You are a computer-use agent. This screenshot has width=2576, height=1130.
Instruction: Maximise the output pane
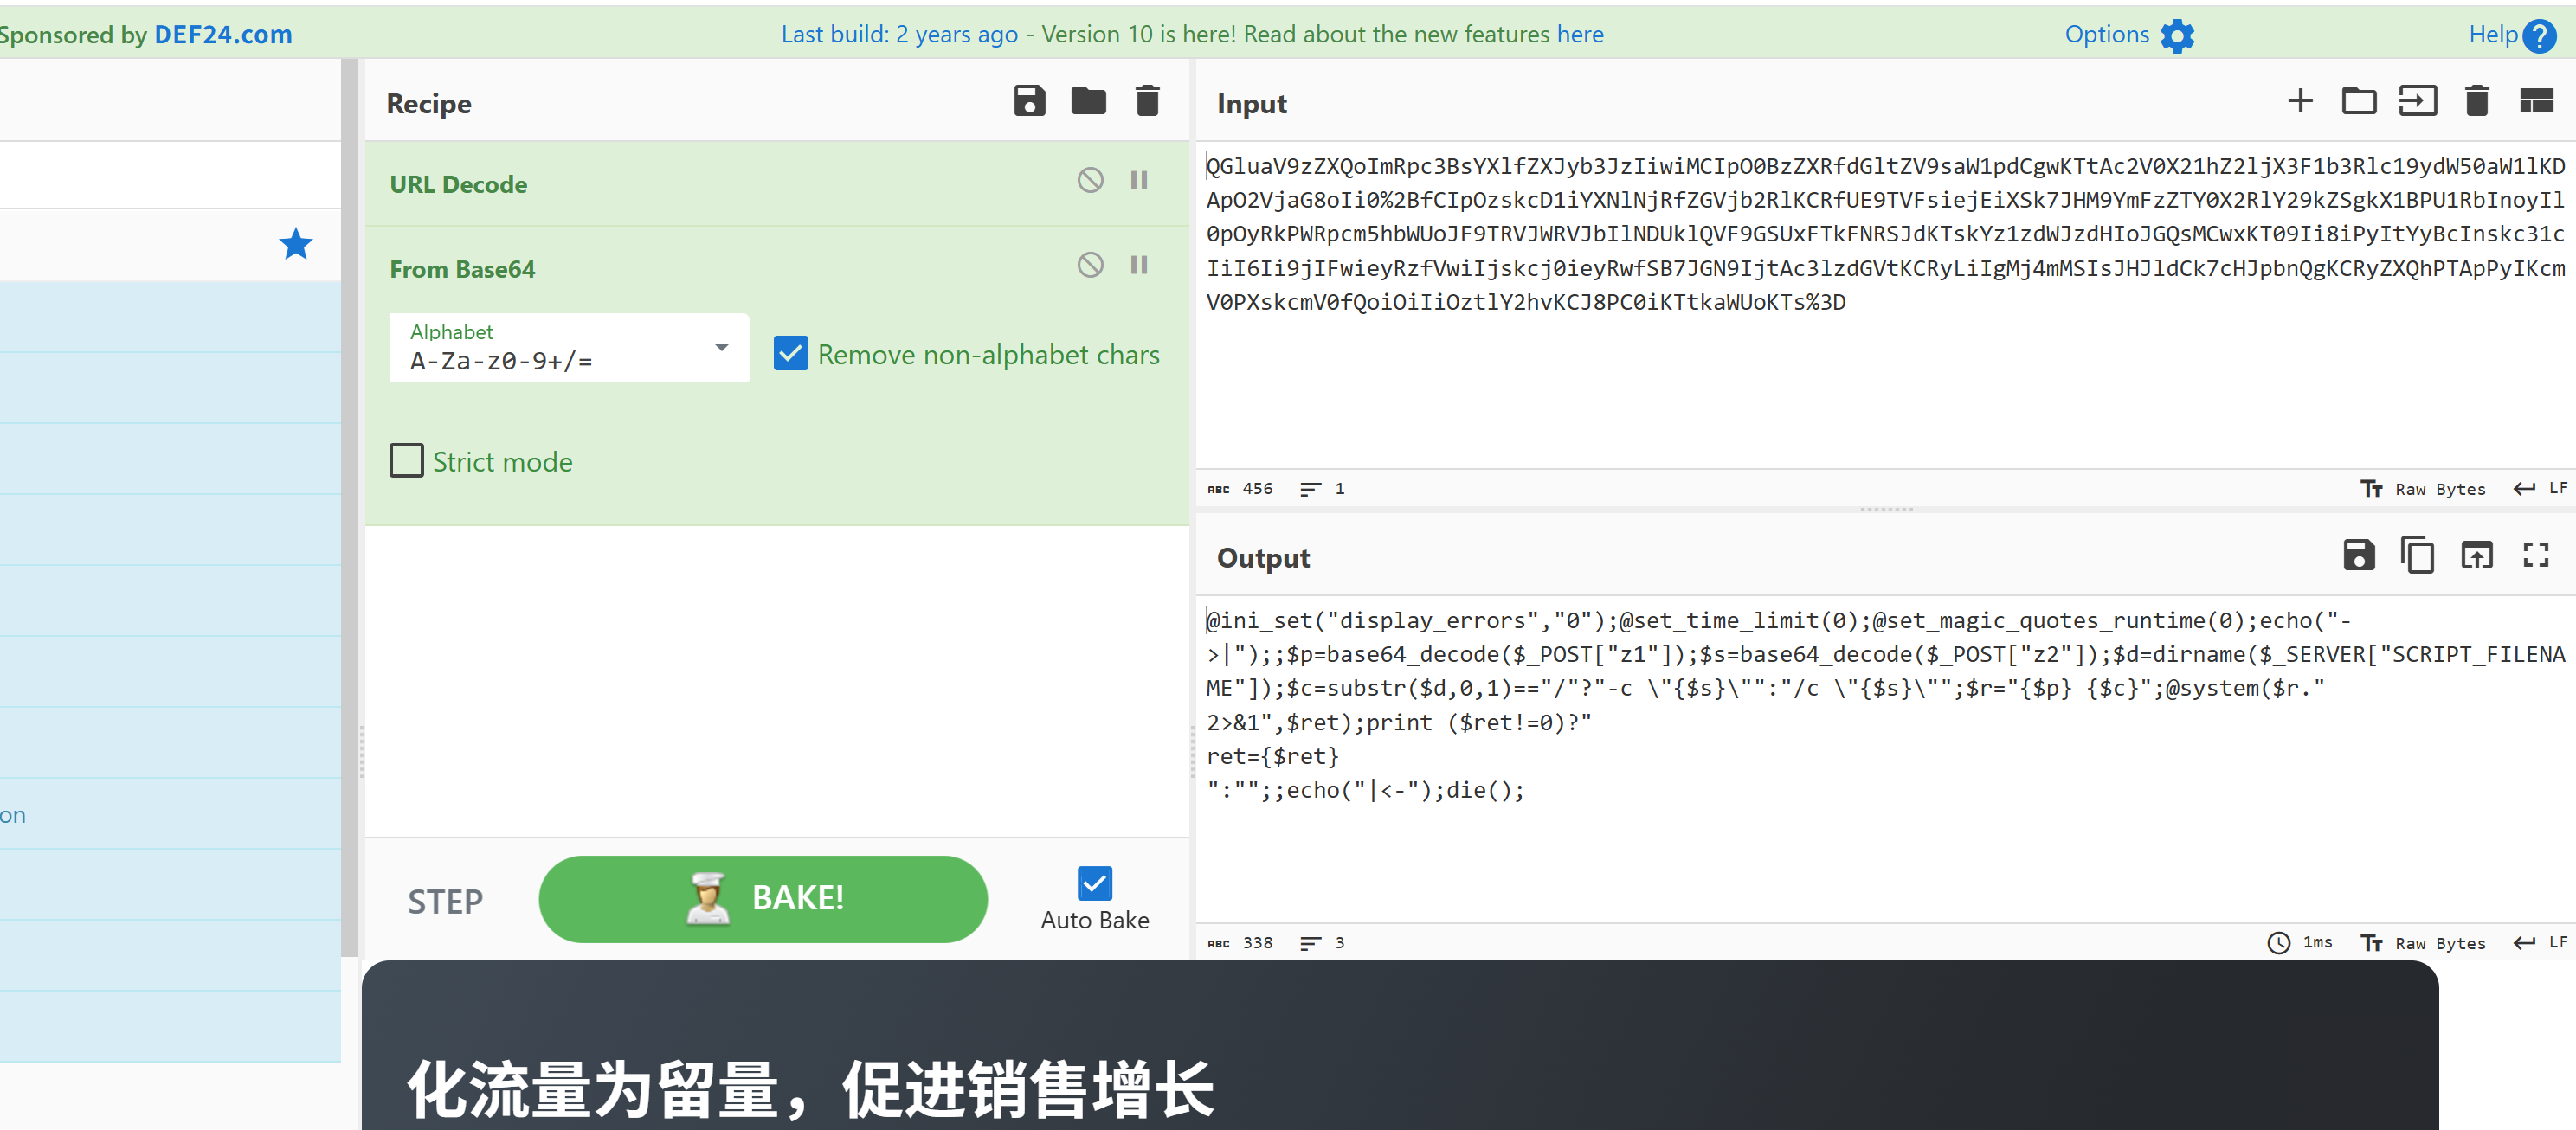point(2535,555)
